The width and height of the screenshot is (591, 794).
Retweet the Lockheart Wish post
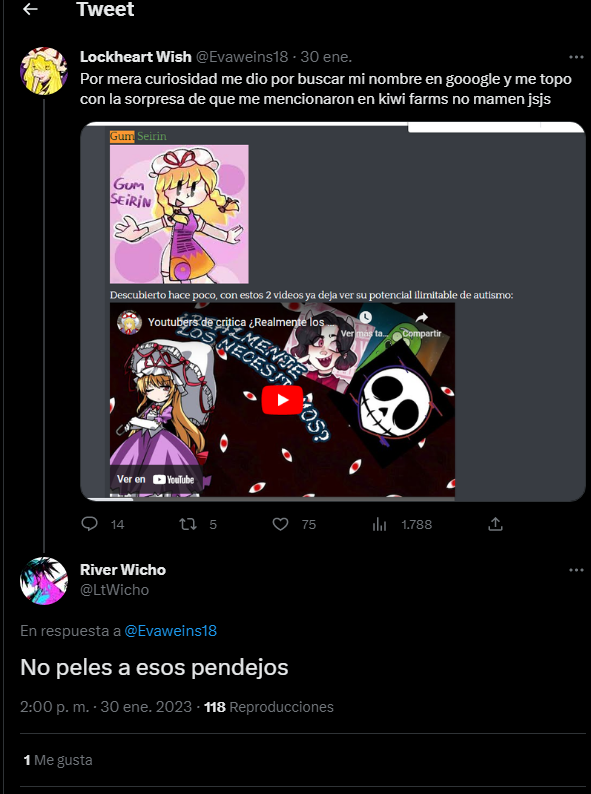pos(188,524)
